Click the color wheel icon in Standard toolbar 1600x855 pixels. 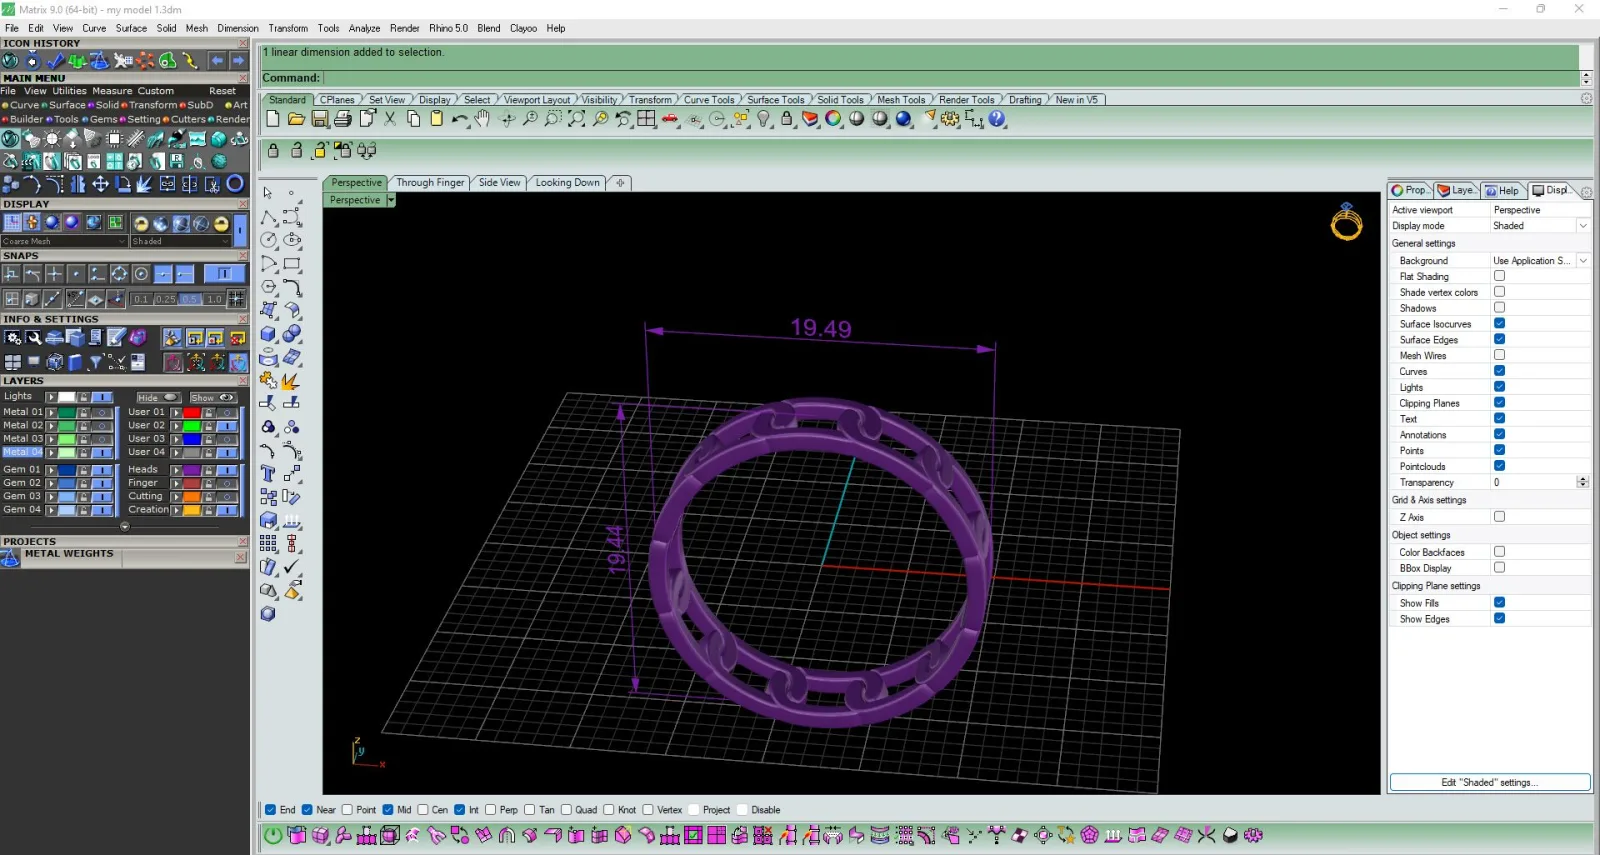click(833, 119)
